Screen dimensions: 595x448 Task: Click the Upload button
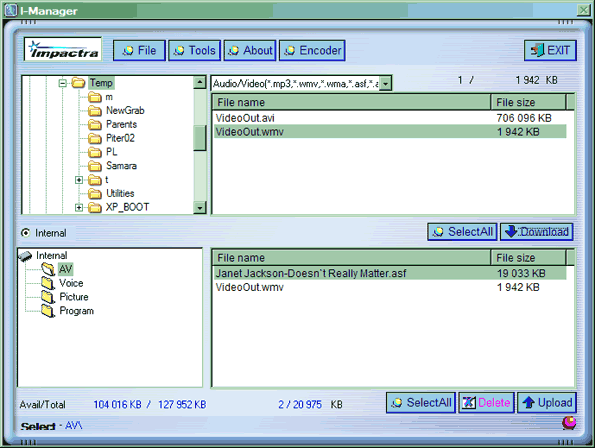tap(547, 402)
